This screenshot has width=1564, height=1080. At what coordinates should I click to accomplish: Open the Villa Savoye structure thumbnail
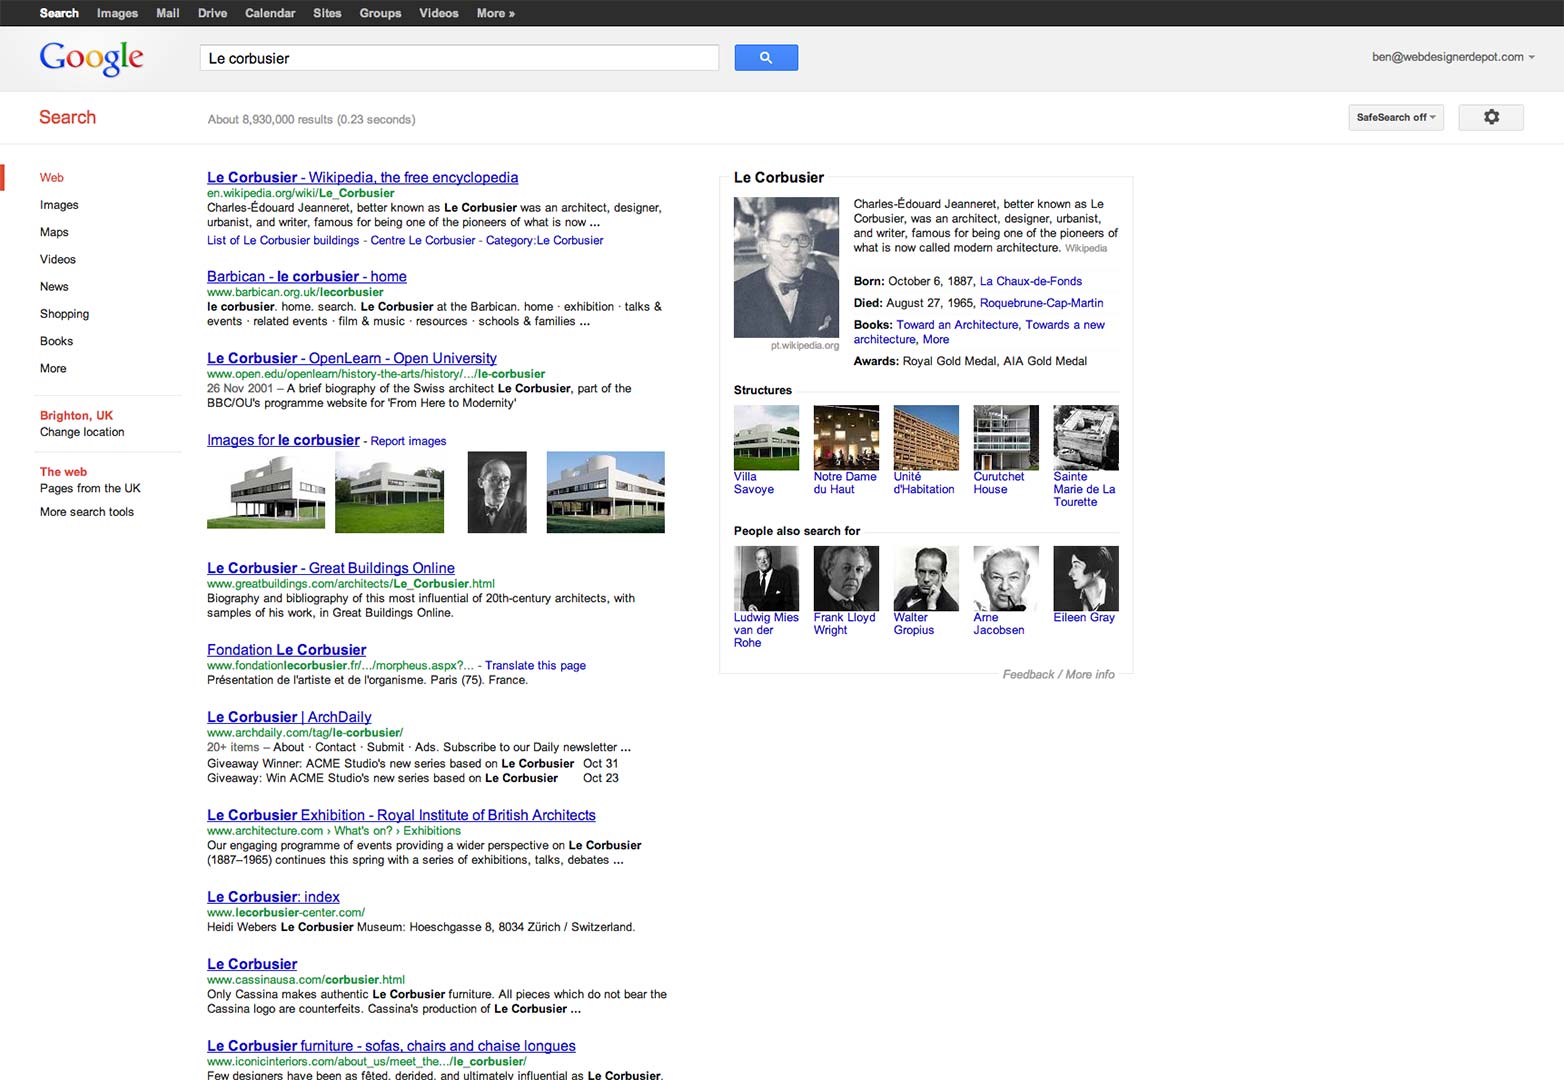click(x=766, y=437)
